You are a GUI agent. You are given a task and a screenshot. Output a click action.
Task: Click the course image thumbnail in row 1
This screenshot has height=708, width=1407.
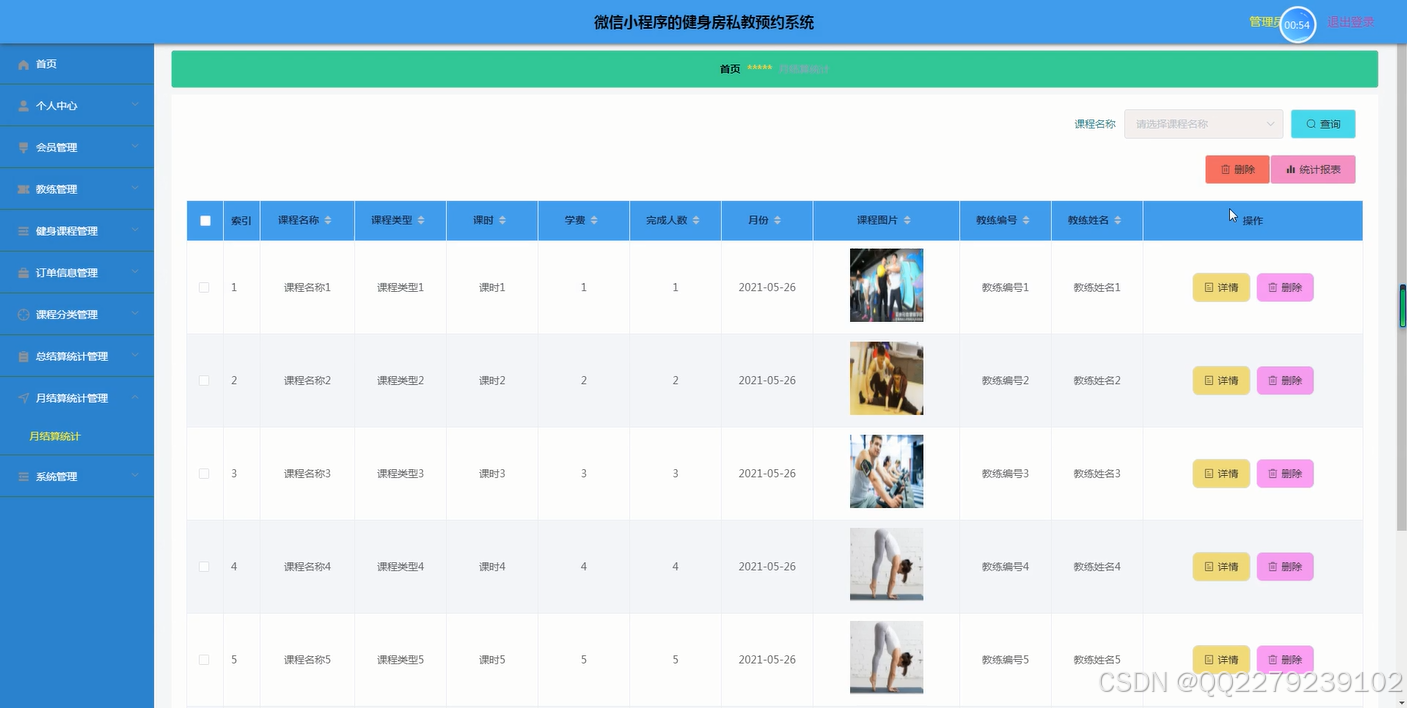pos(886,284)
